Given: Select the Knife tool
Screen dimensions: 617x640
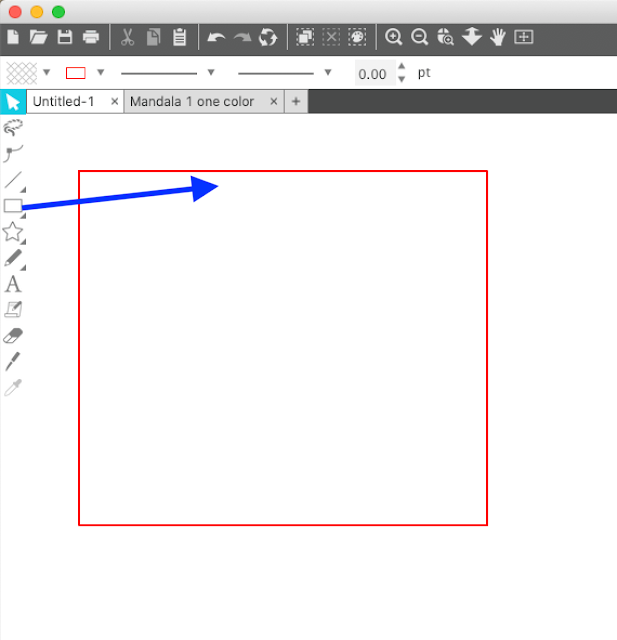Looking at the screenshot, I should [13, 362].
